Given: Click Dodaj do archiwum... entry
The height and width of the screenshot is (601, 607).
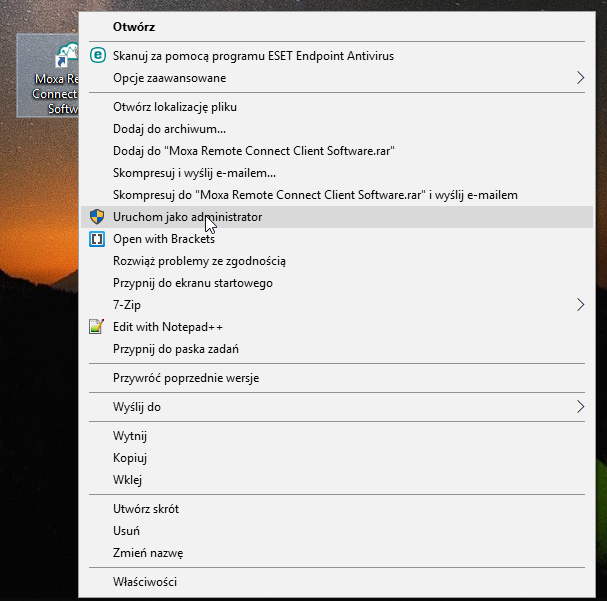Looking at the screenshot, I should [169, 129].
